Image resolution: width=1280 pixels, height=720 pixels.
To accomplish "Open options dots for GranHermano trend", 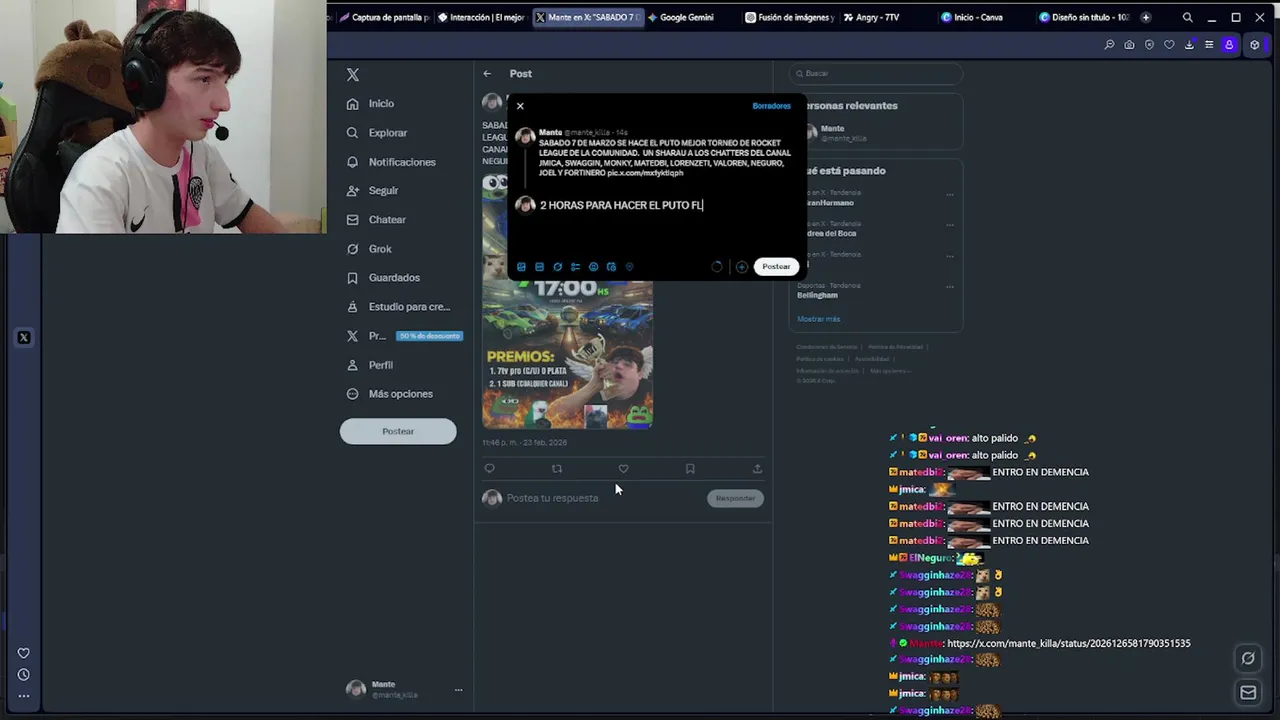I will pyautogui.click(x=950, y=195).
